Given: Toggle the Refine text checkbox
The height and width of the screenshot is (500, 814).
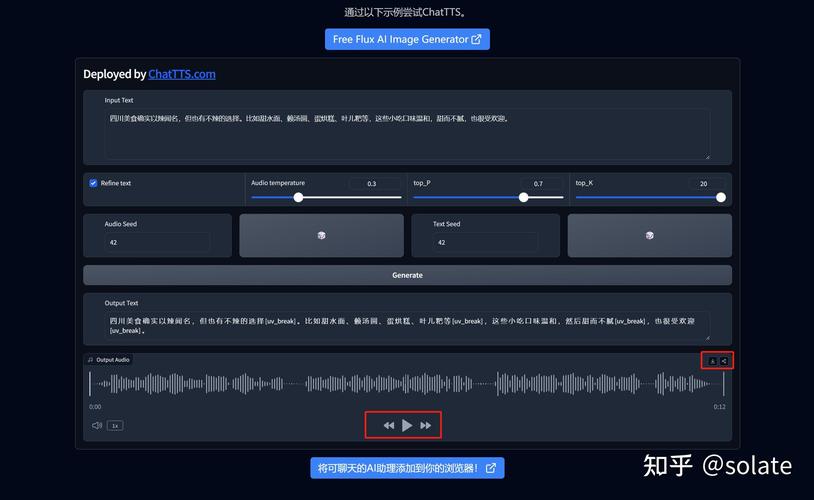Looking at the screenshot, I should (x=93, y=183).
